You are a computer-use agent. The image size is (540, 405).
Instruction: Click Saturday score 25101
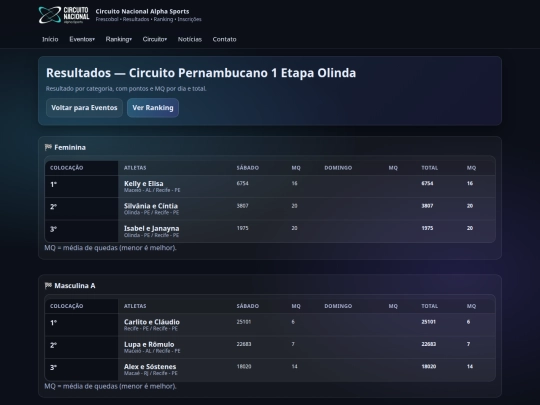click(244, 322)
